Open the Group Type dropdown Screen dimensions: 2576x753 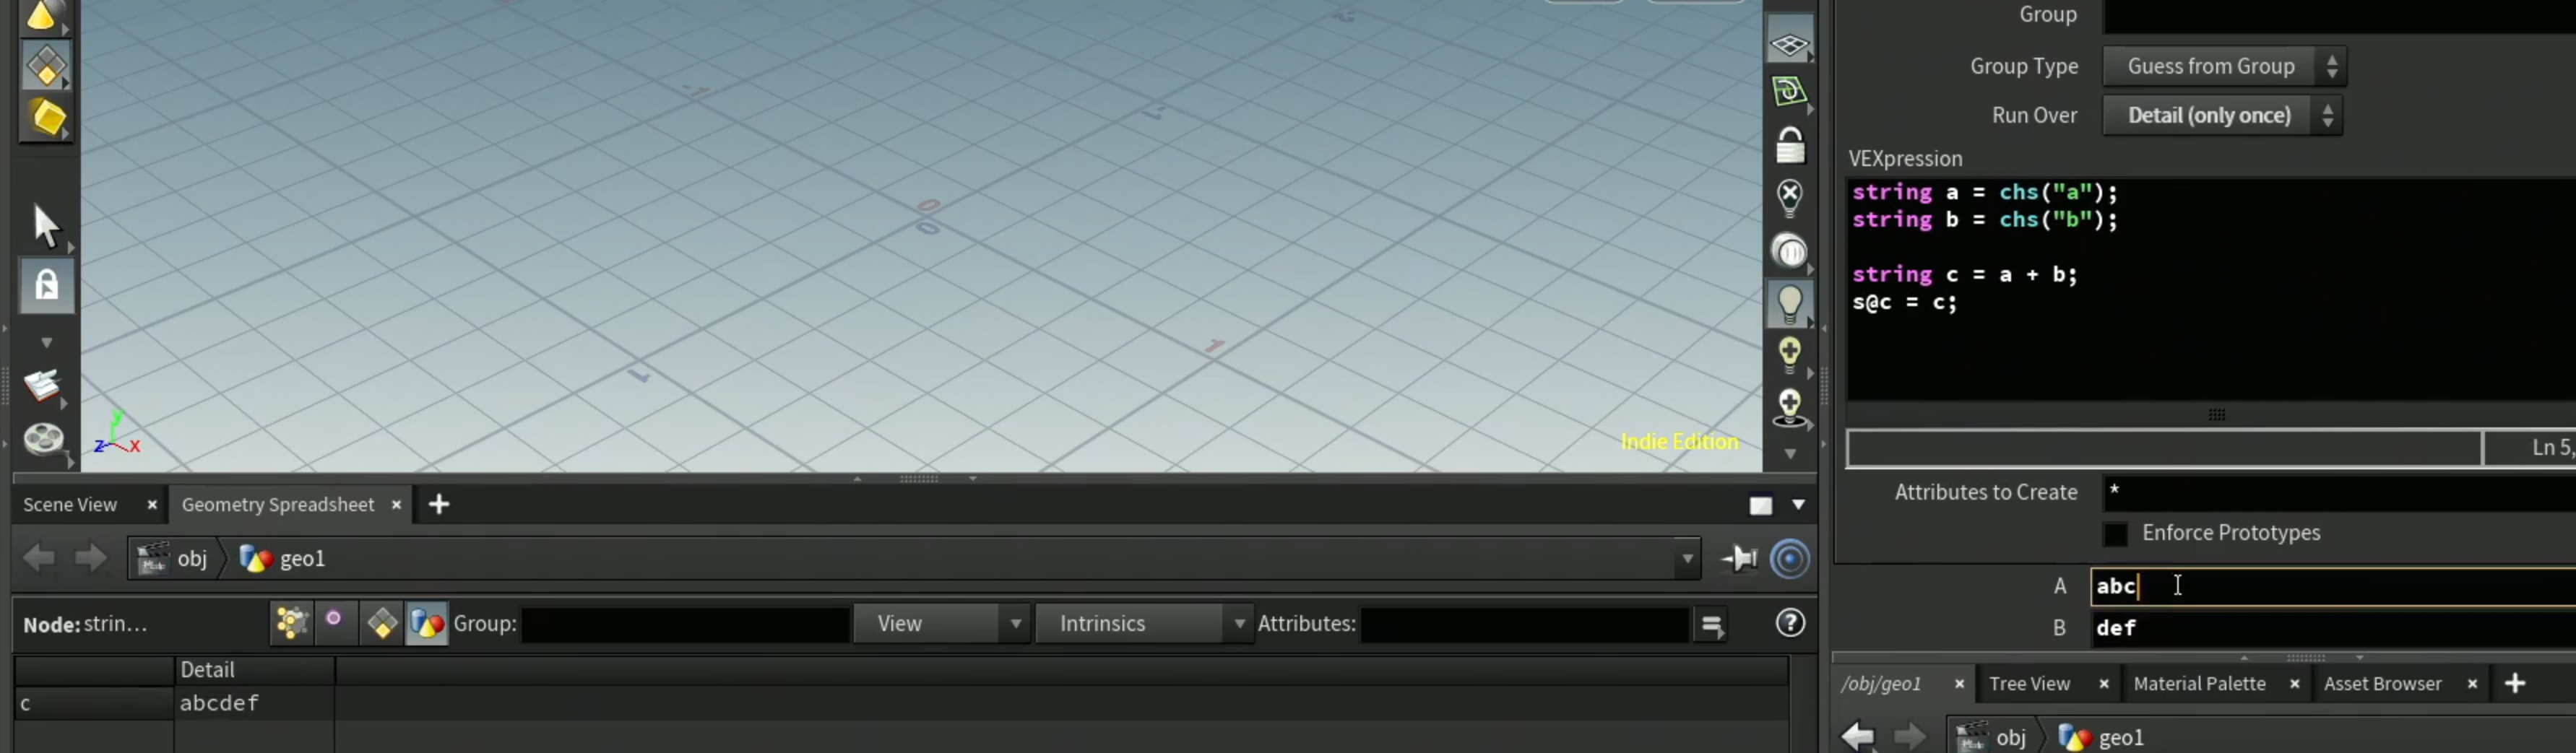tap(2225, 66)
